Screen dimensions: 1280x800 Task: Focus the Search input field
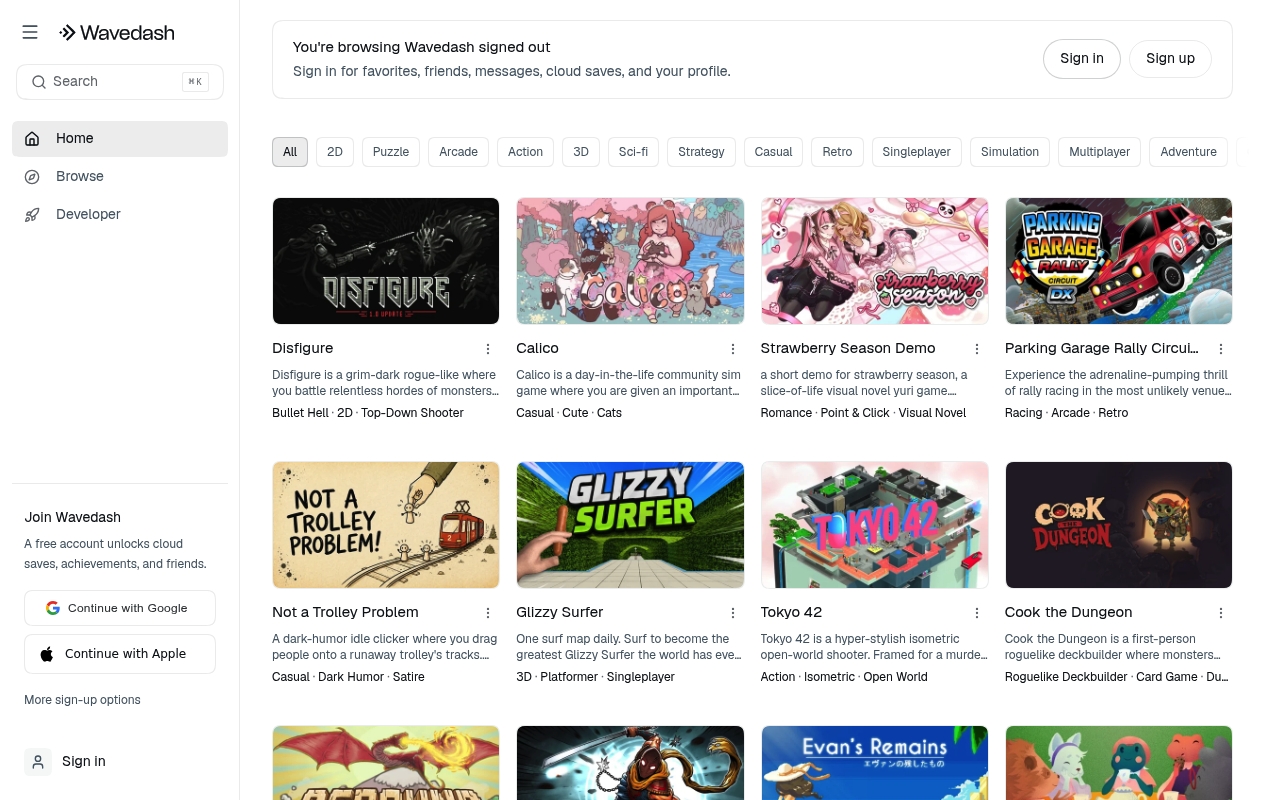coord(120,82)
